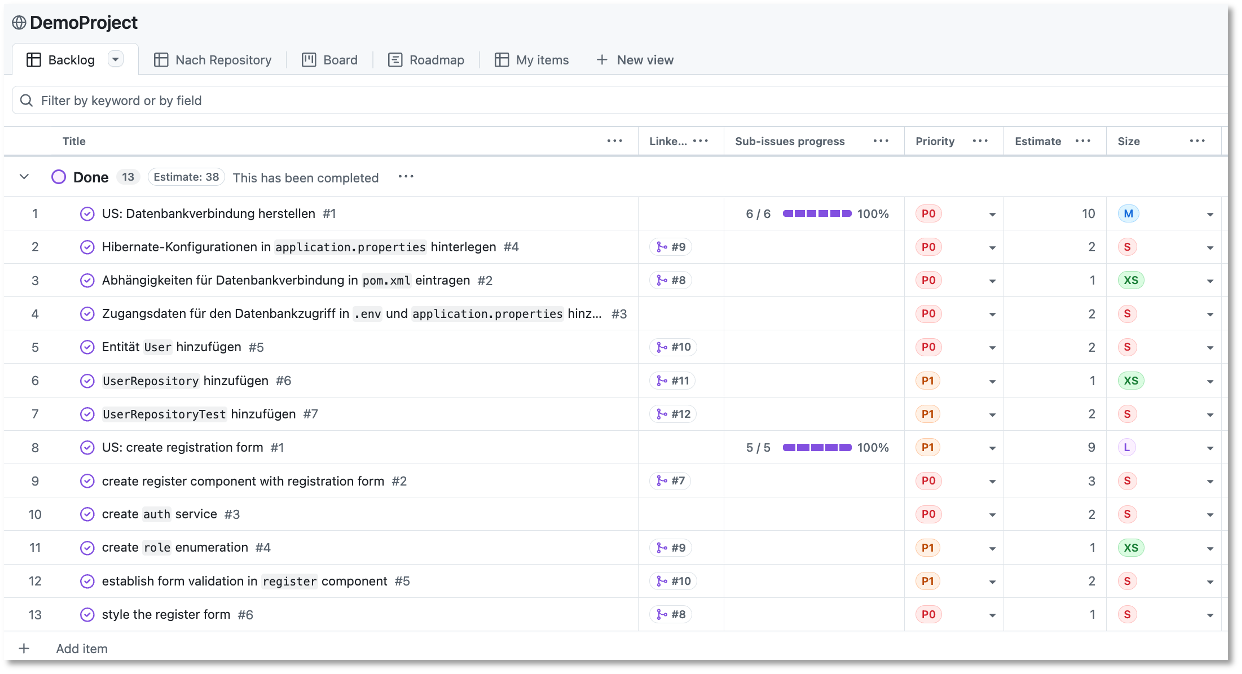Click the globe icon beside DemoProject
The height and width of the screenshot is (674, 1242).
pos(19,22)
